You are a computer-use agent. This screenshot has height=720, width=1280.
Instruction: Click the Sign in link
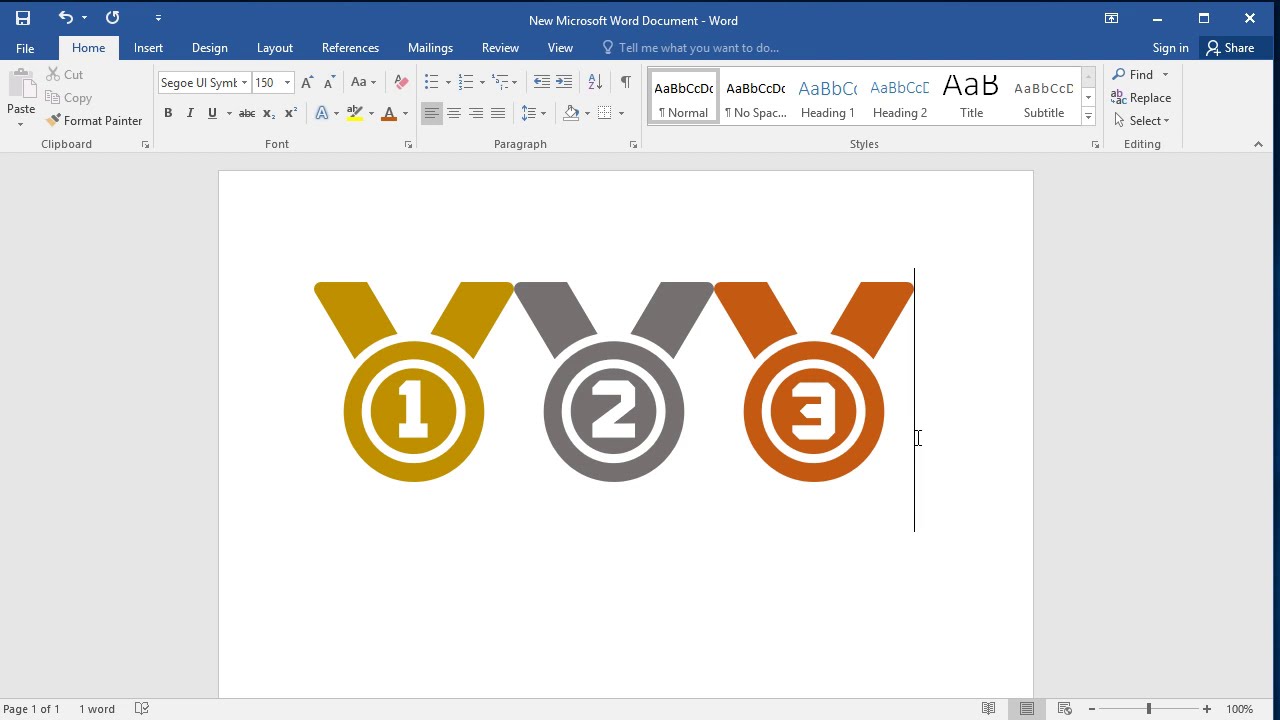point(1170,48)
